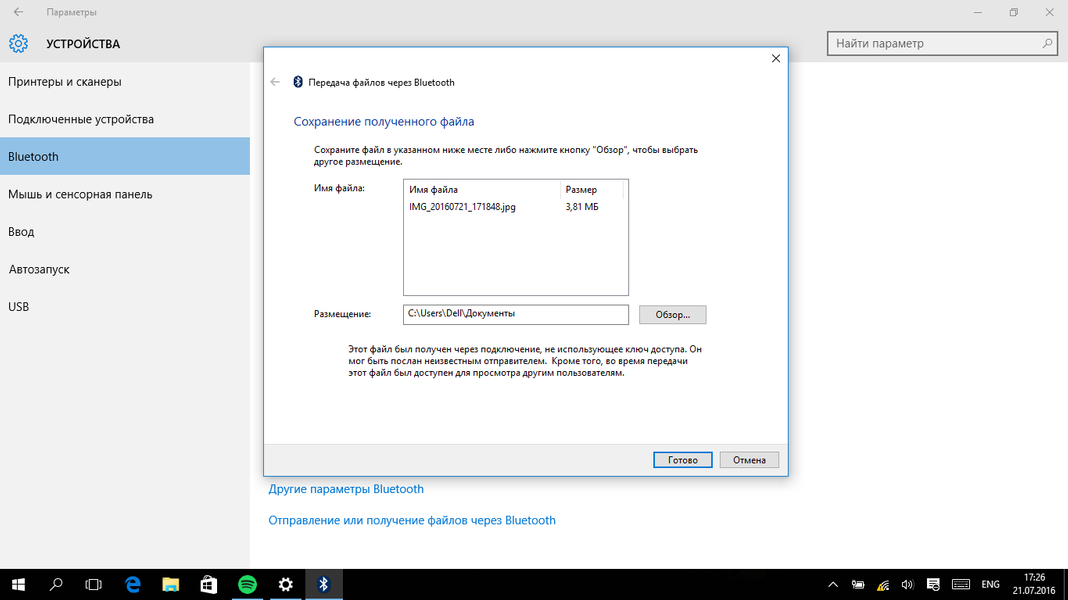This screenshot has height=600, width=1068.
Task: Open File Explorer from the taskbar
Action: coord(171,584)
